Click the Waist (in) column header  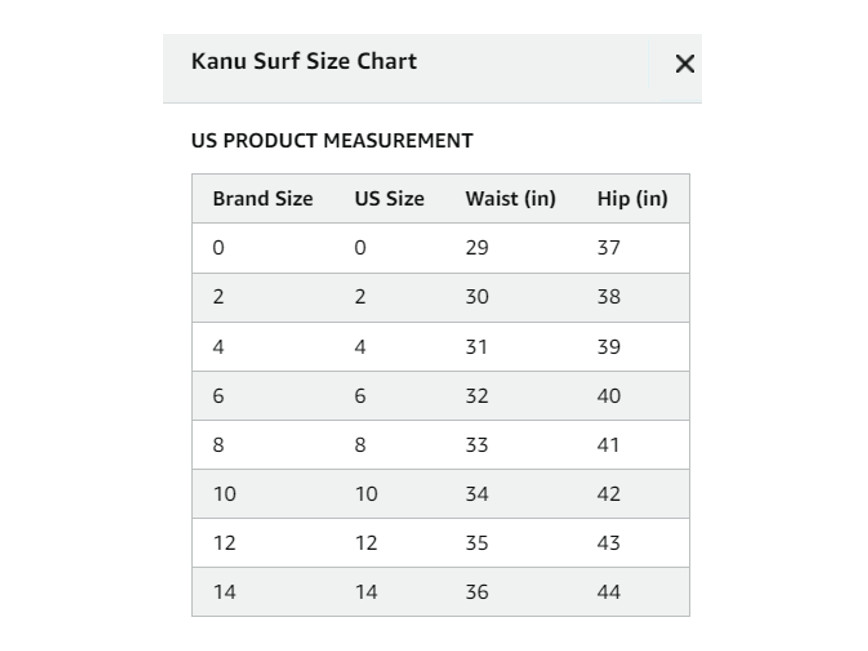510,199
